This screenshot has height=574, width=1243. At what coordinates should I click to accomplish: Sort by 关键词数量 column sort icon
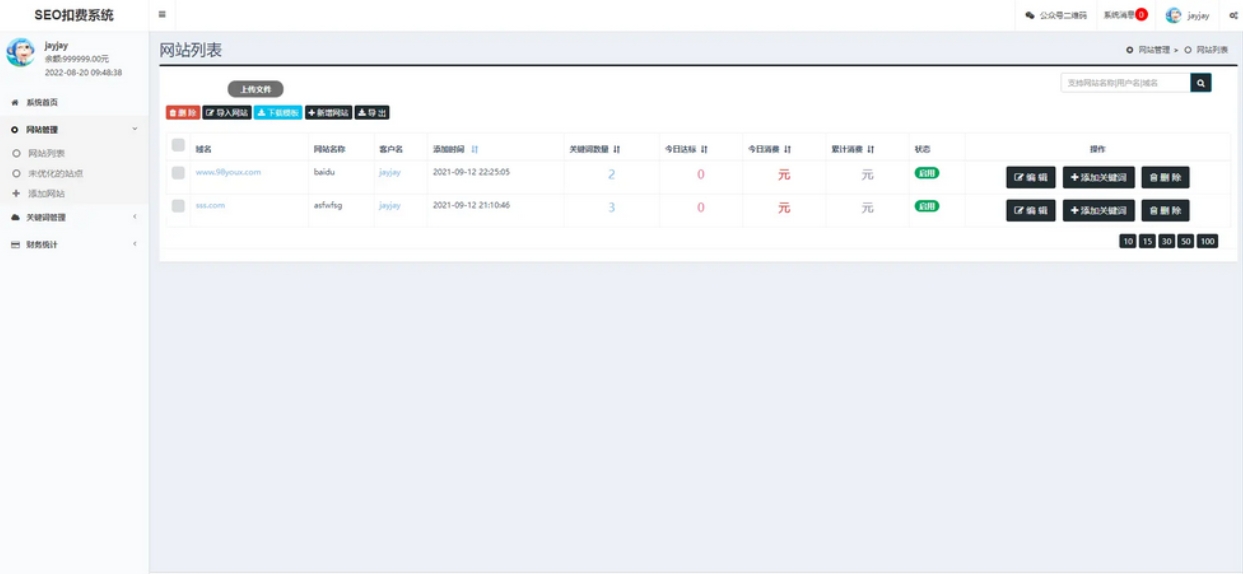[x=617, y=149]
